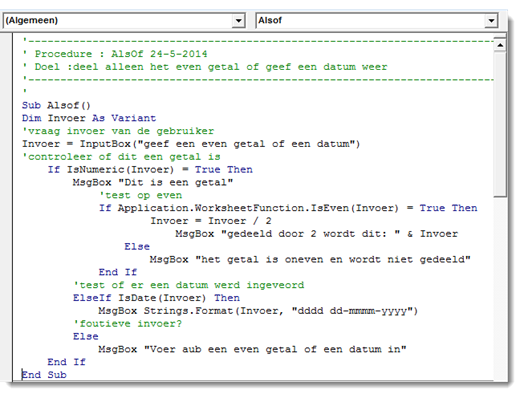Click the scroll up arrow of code pane
The height and width of the screenshot is (394, 520).
pos(500,45)
